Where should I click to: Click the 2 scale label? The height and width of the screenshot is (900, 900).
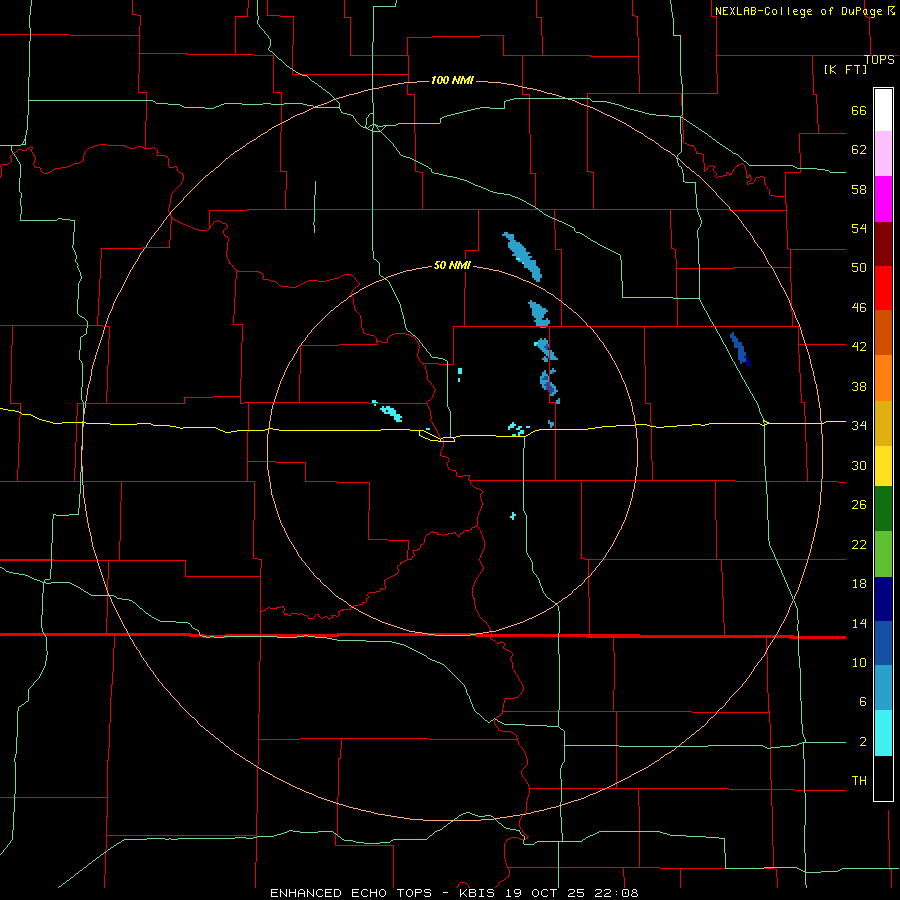[863, 742]
